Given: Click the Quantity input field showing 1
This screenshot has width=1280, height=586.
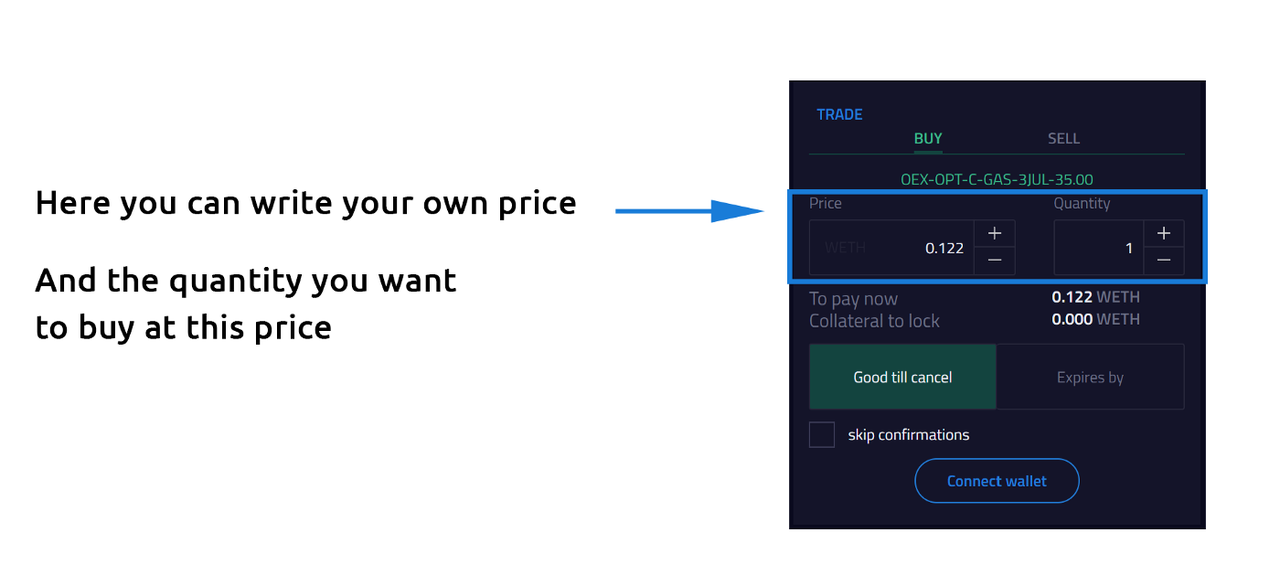Looking at the screenshot, I should tap(1099, 247).
